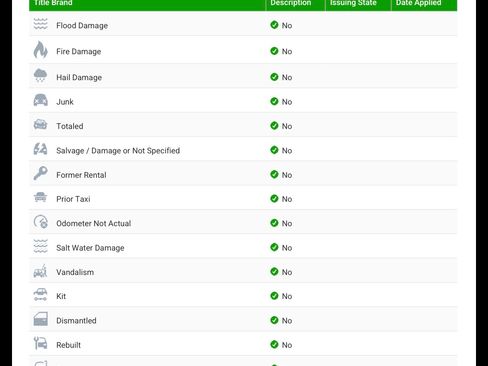Click the Salvage damage icon
Image resolution: width=488 pixels, height=366 pixels.
[x=40, y=149]
